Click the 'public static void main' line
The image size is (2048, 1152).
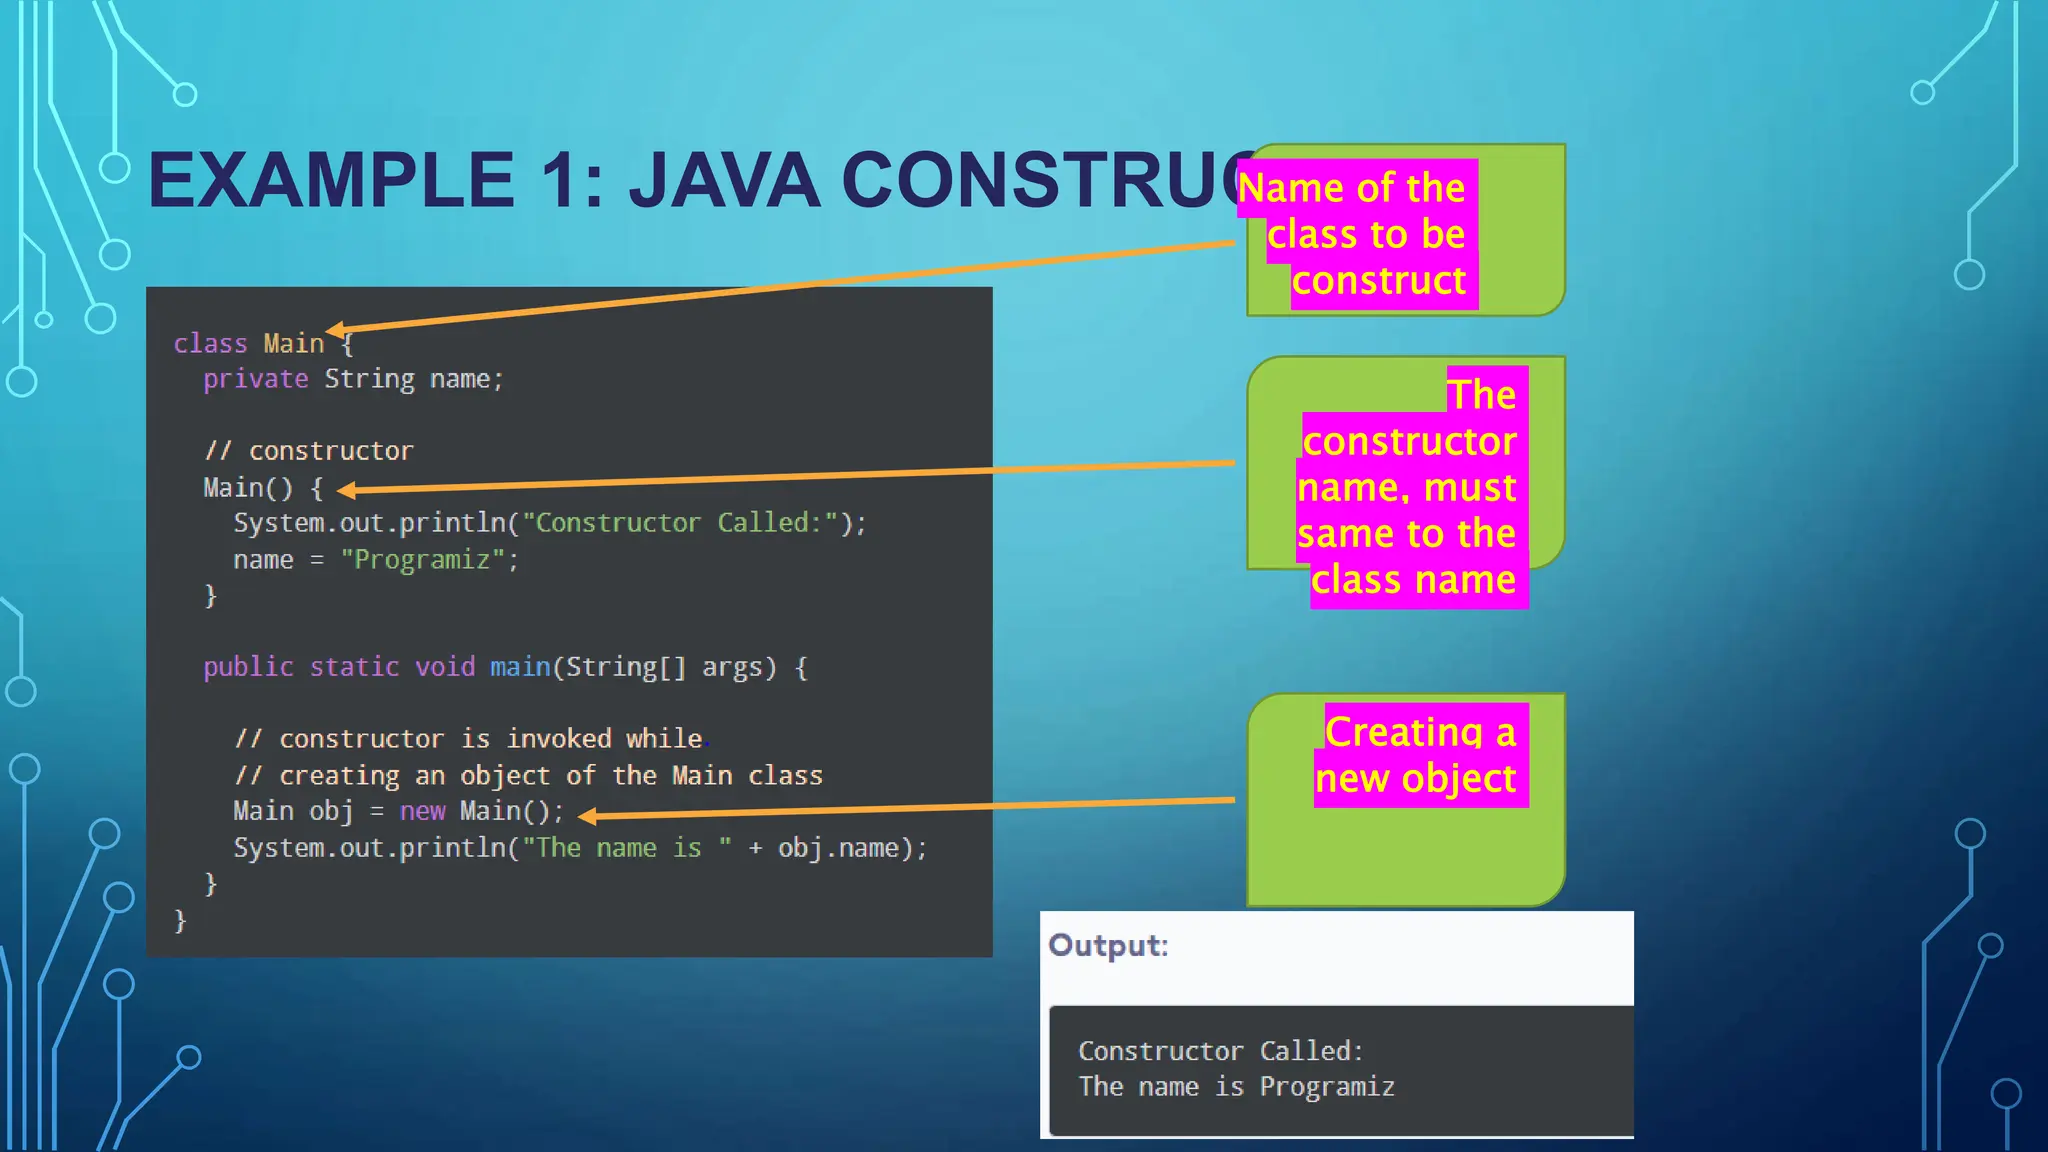pyautogui.click(x=505, y=667)
